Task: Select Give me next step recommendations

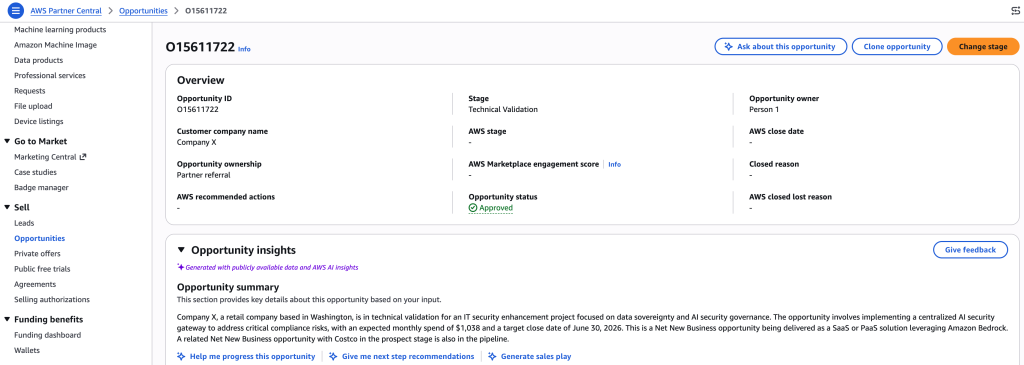Action: pos(402,357)
